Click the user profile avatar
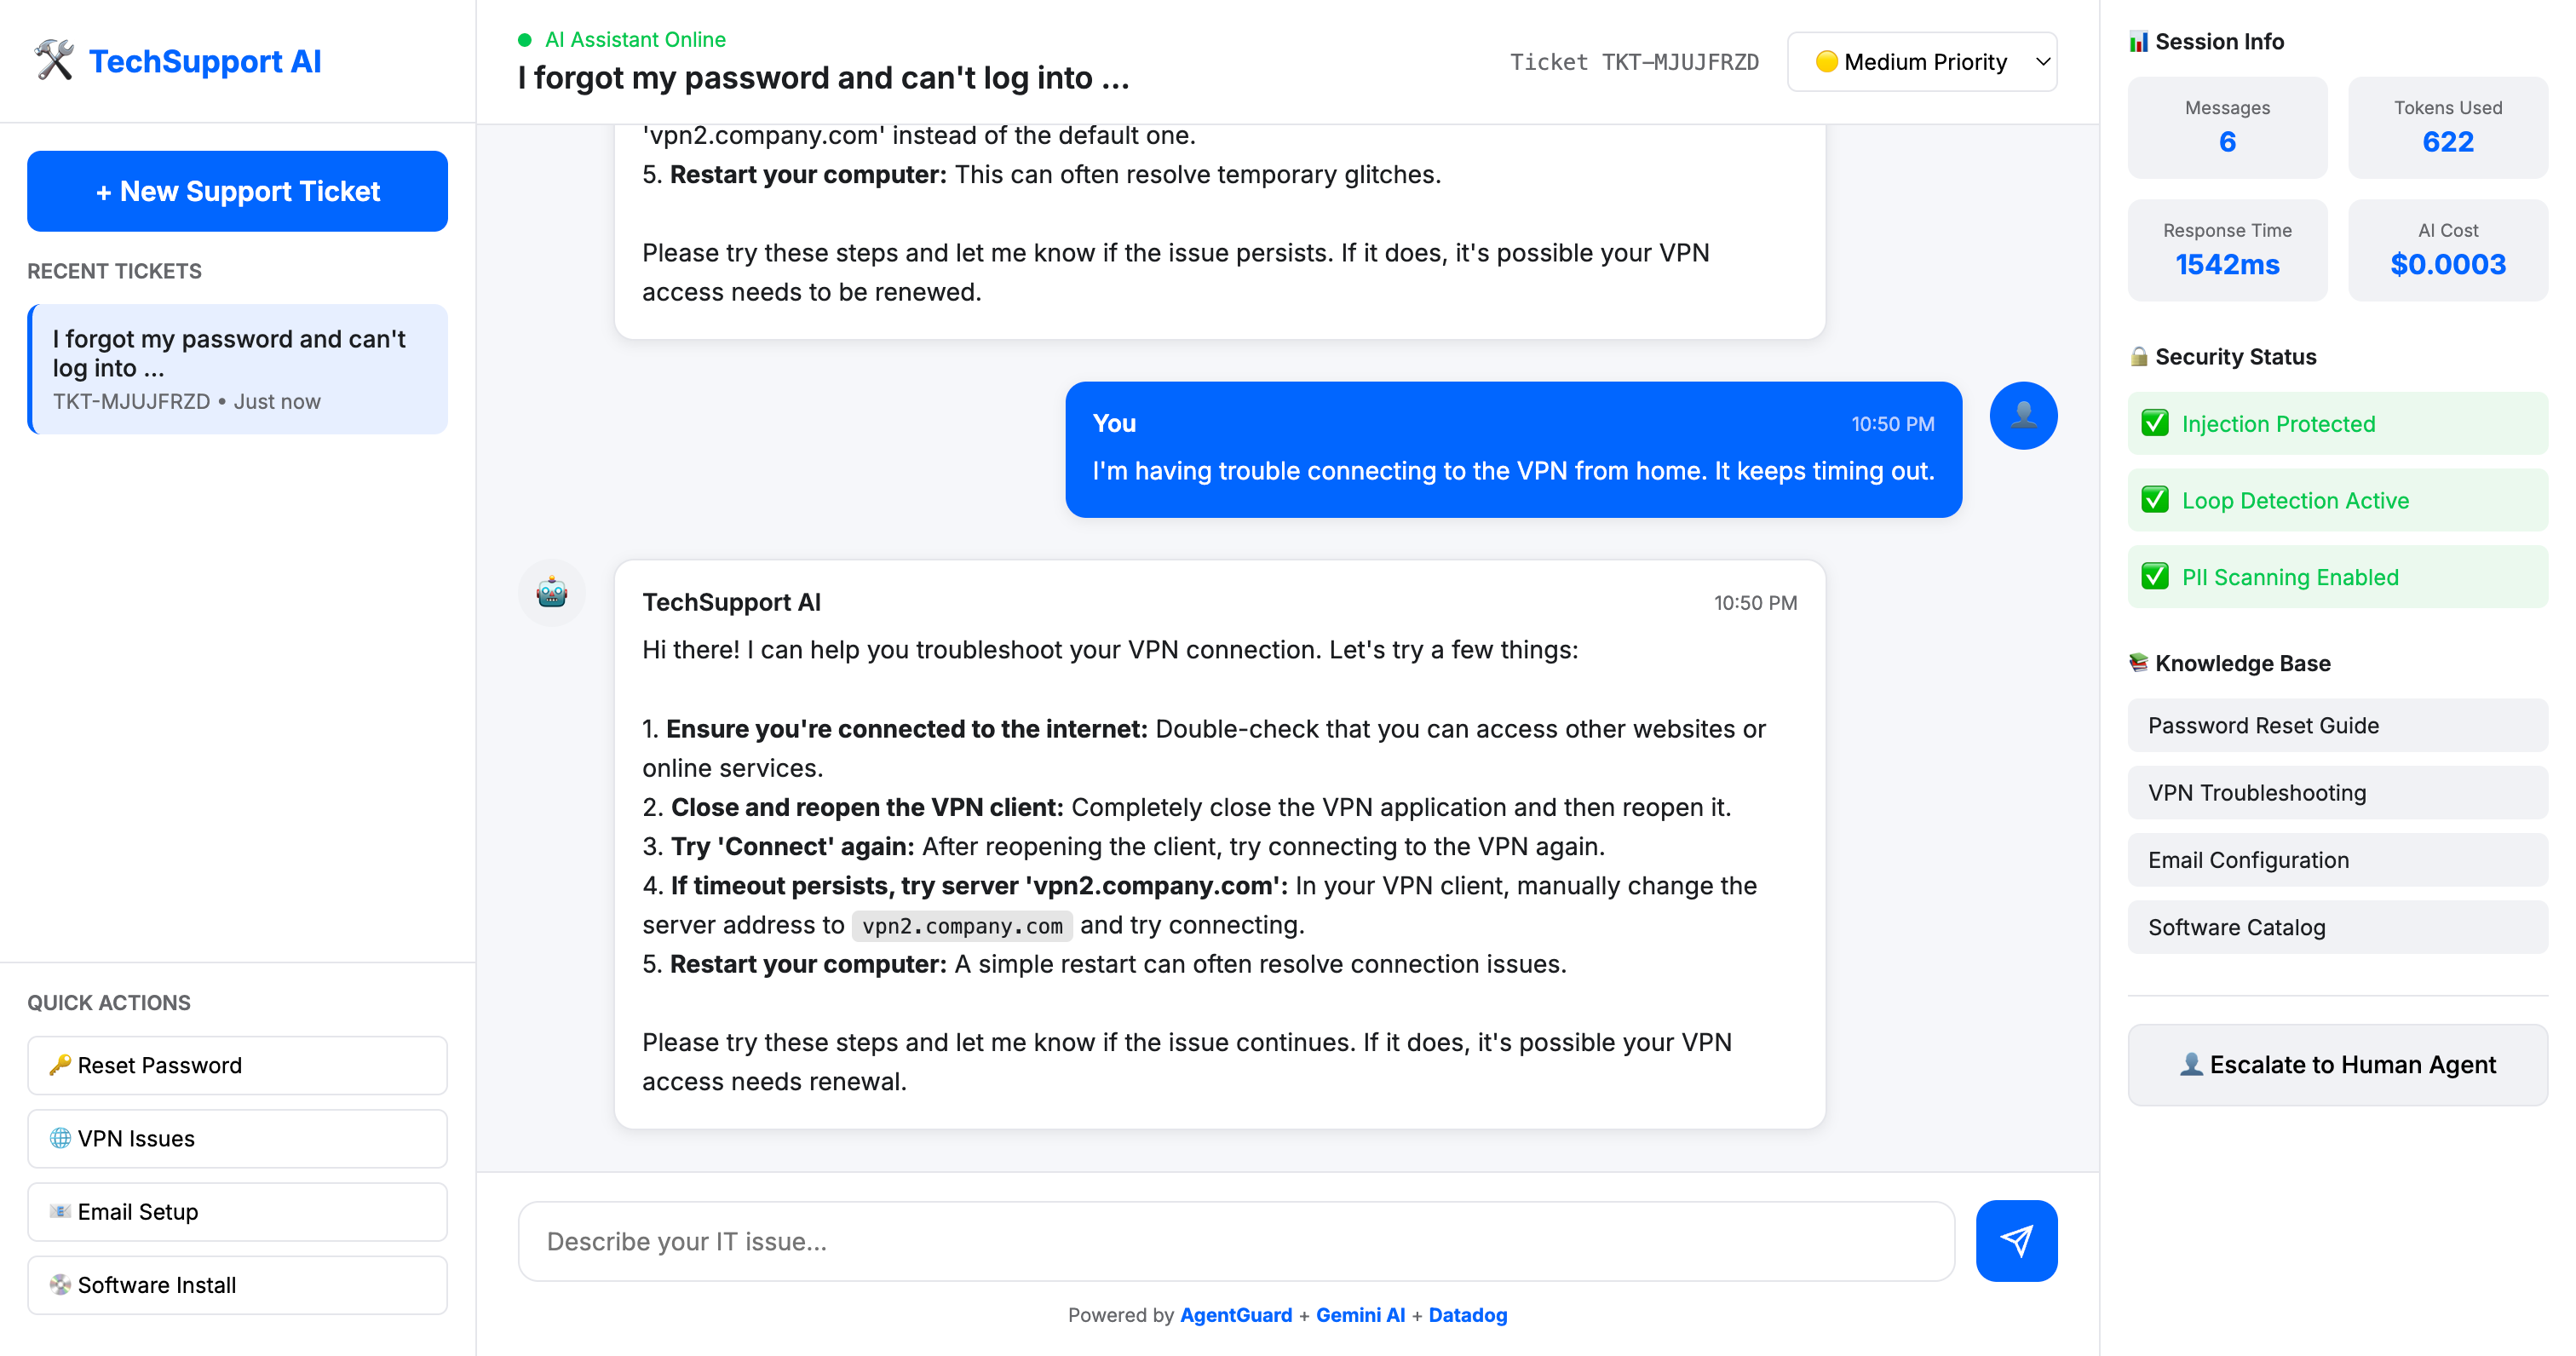This screenshot has width=2576, height=1356. (2022, 415)
